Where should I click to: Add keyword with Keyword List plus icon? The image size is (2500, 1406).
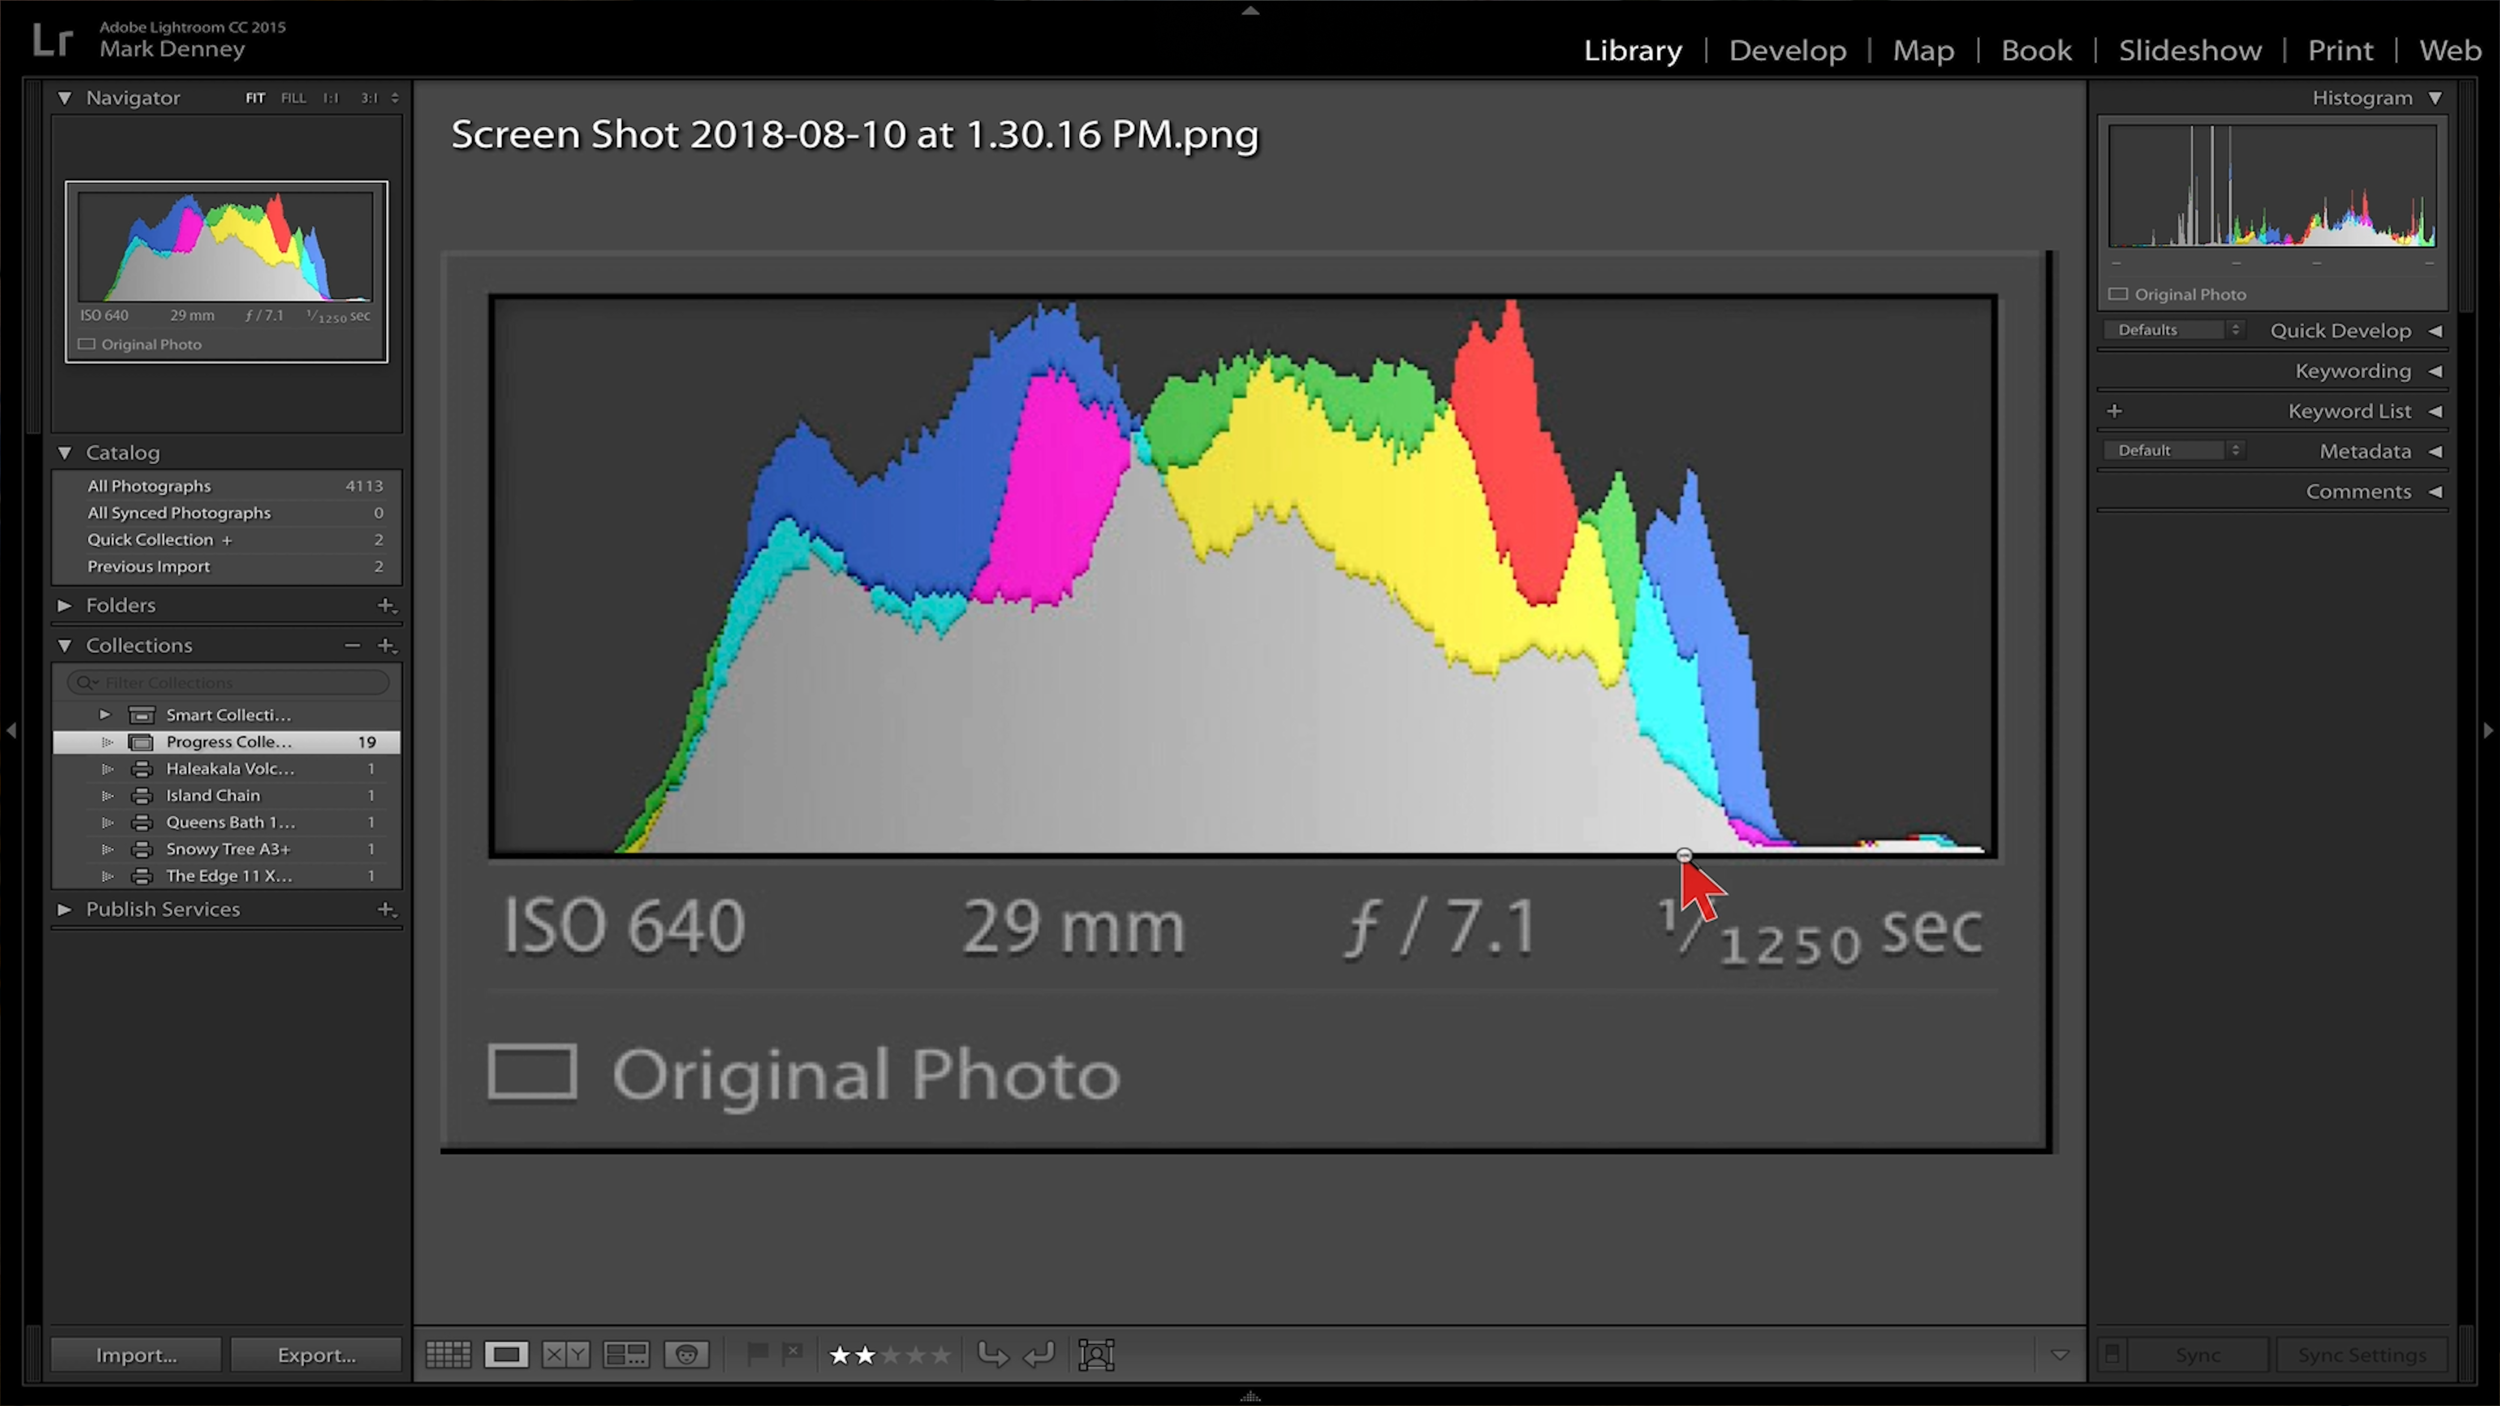point(2115,411)
